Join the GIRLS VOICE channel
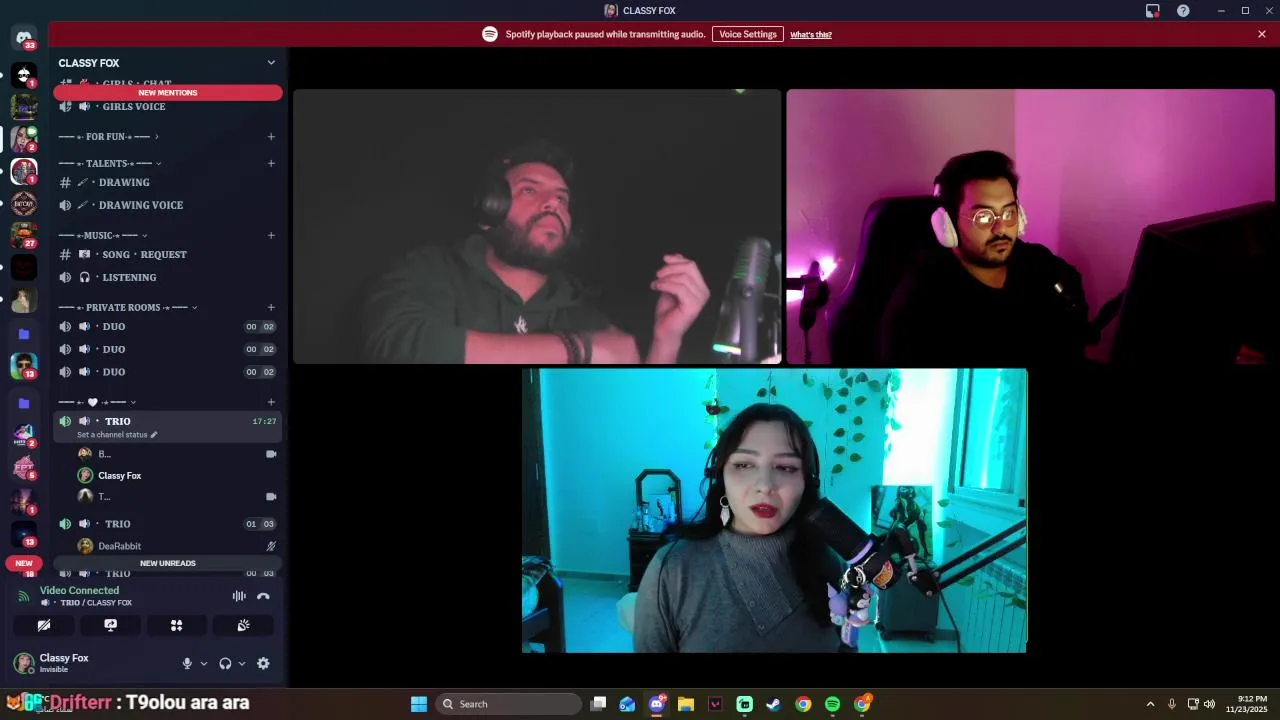The width and height of the screenshot is (1280, 720). coord(168,107)
